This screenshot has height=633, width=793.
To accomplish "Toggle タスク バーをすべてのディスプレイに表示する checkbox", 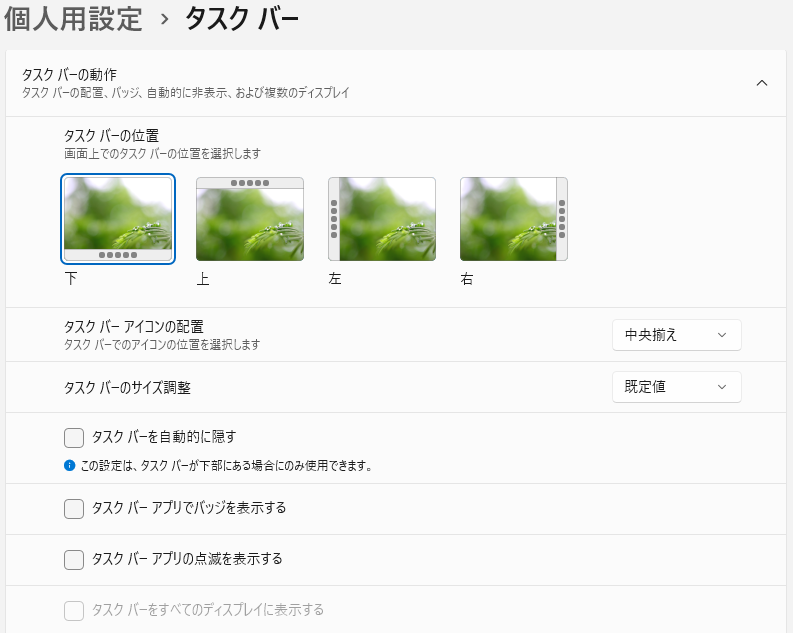I will click(74, 611).
